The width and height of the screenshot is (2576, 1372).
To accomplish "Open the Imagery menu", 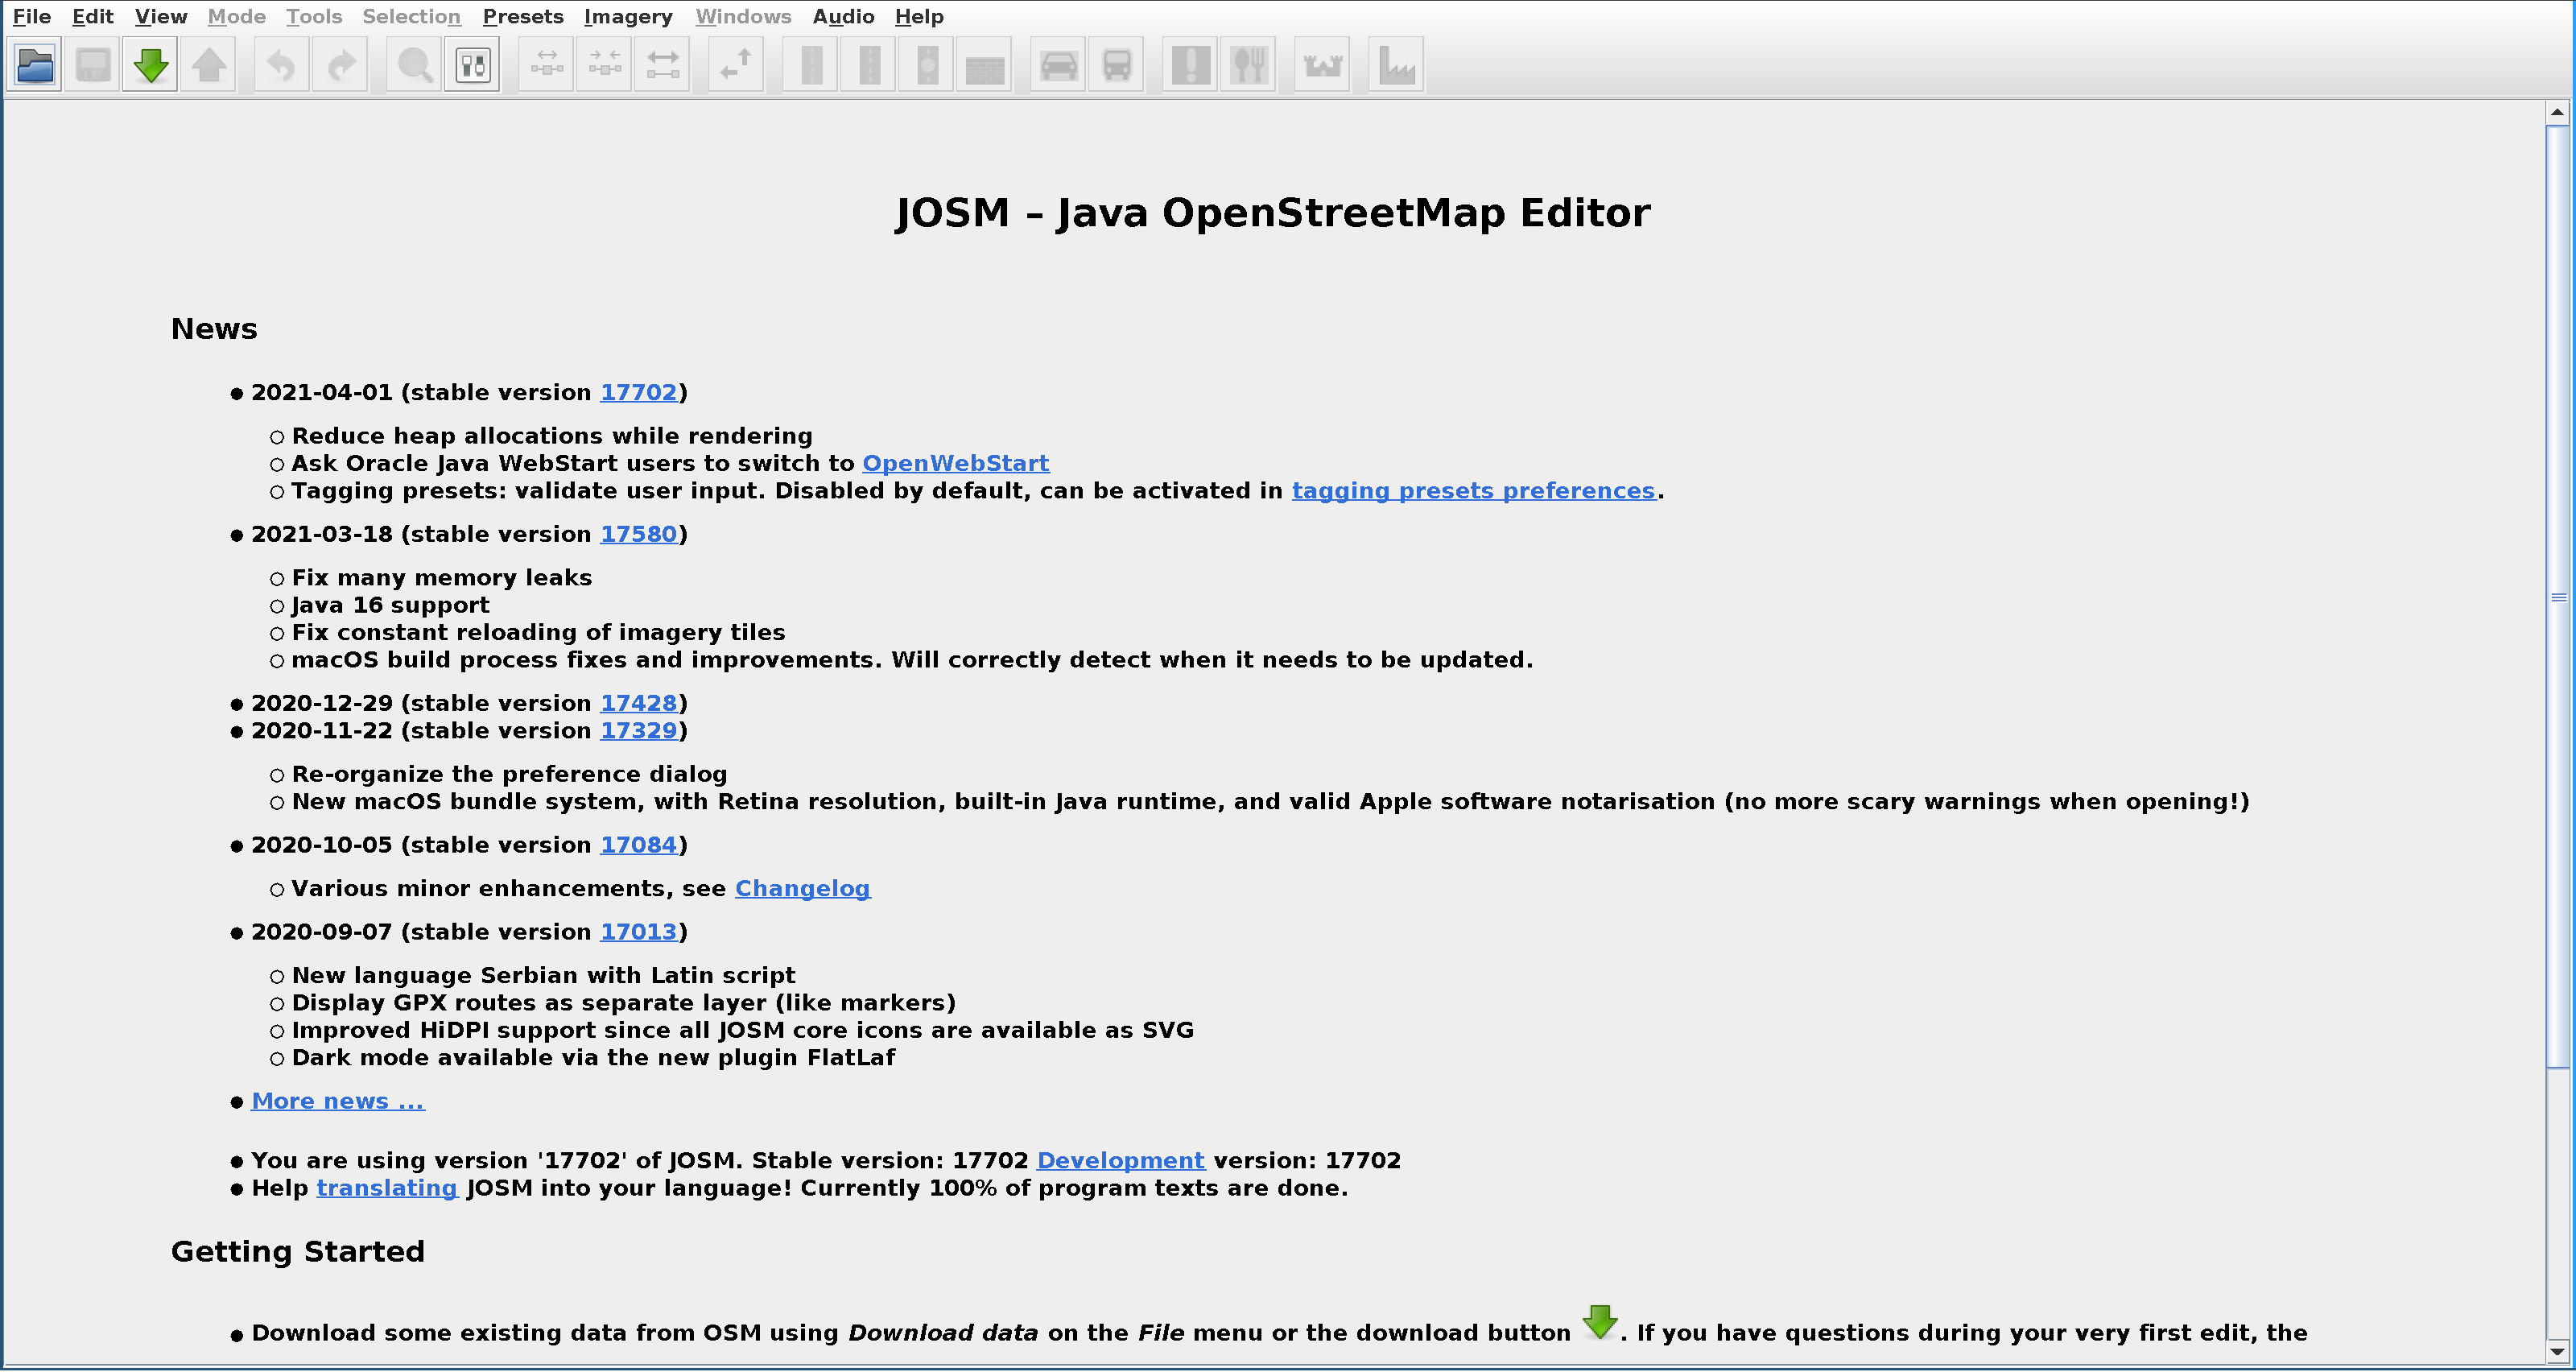I will [x=628, y=16].
